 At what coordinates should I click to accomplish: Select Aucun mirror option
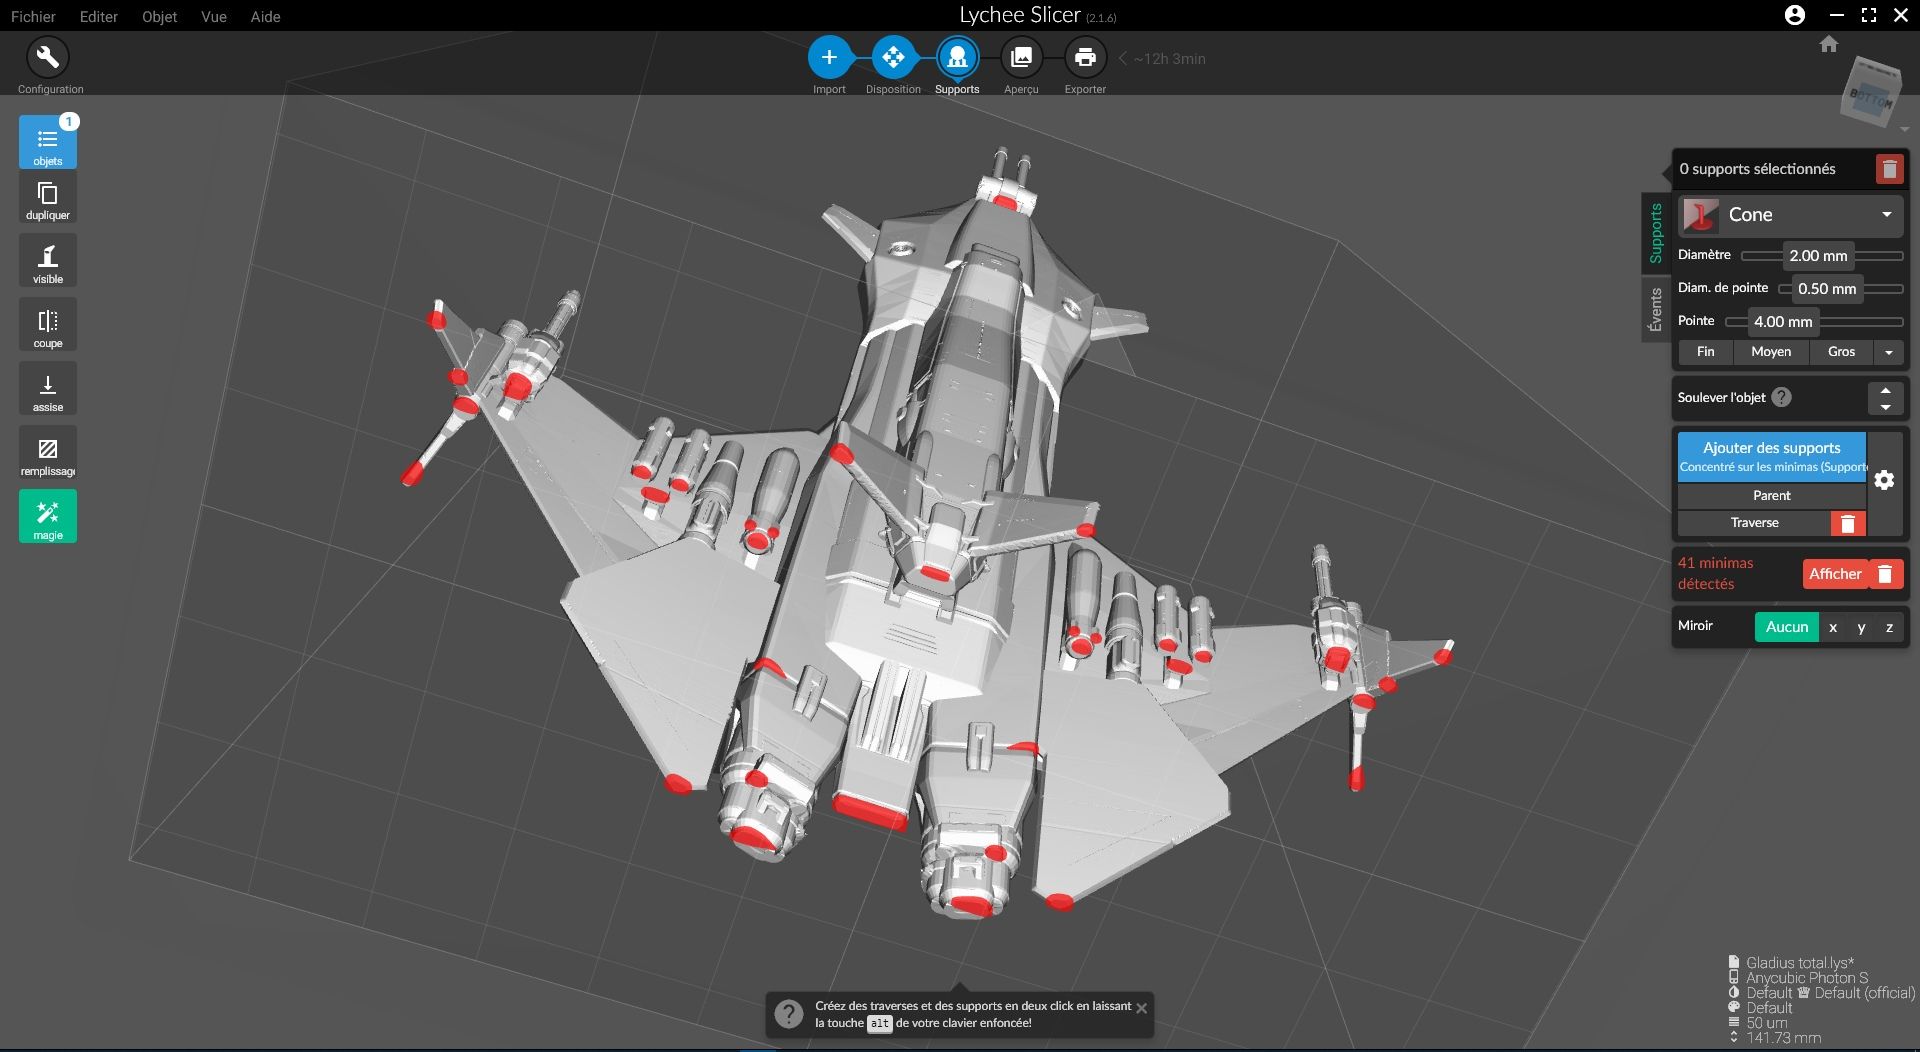1786,627
